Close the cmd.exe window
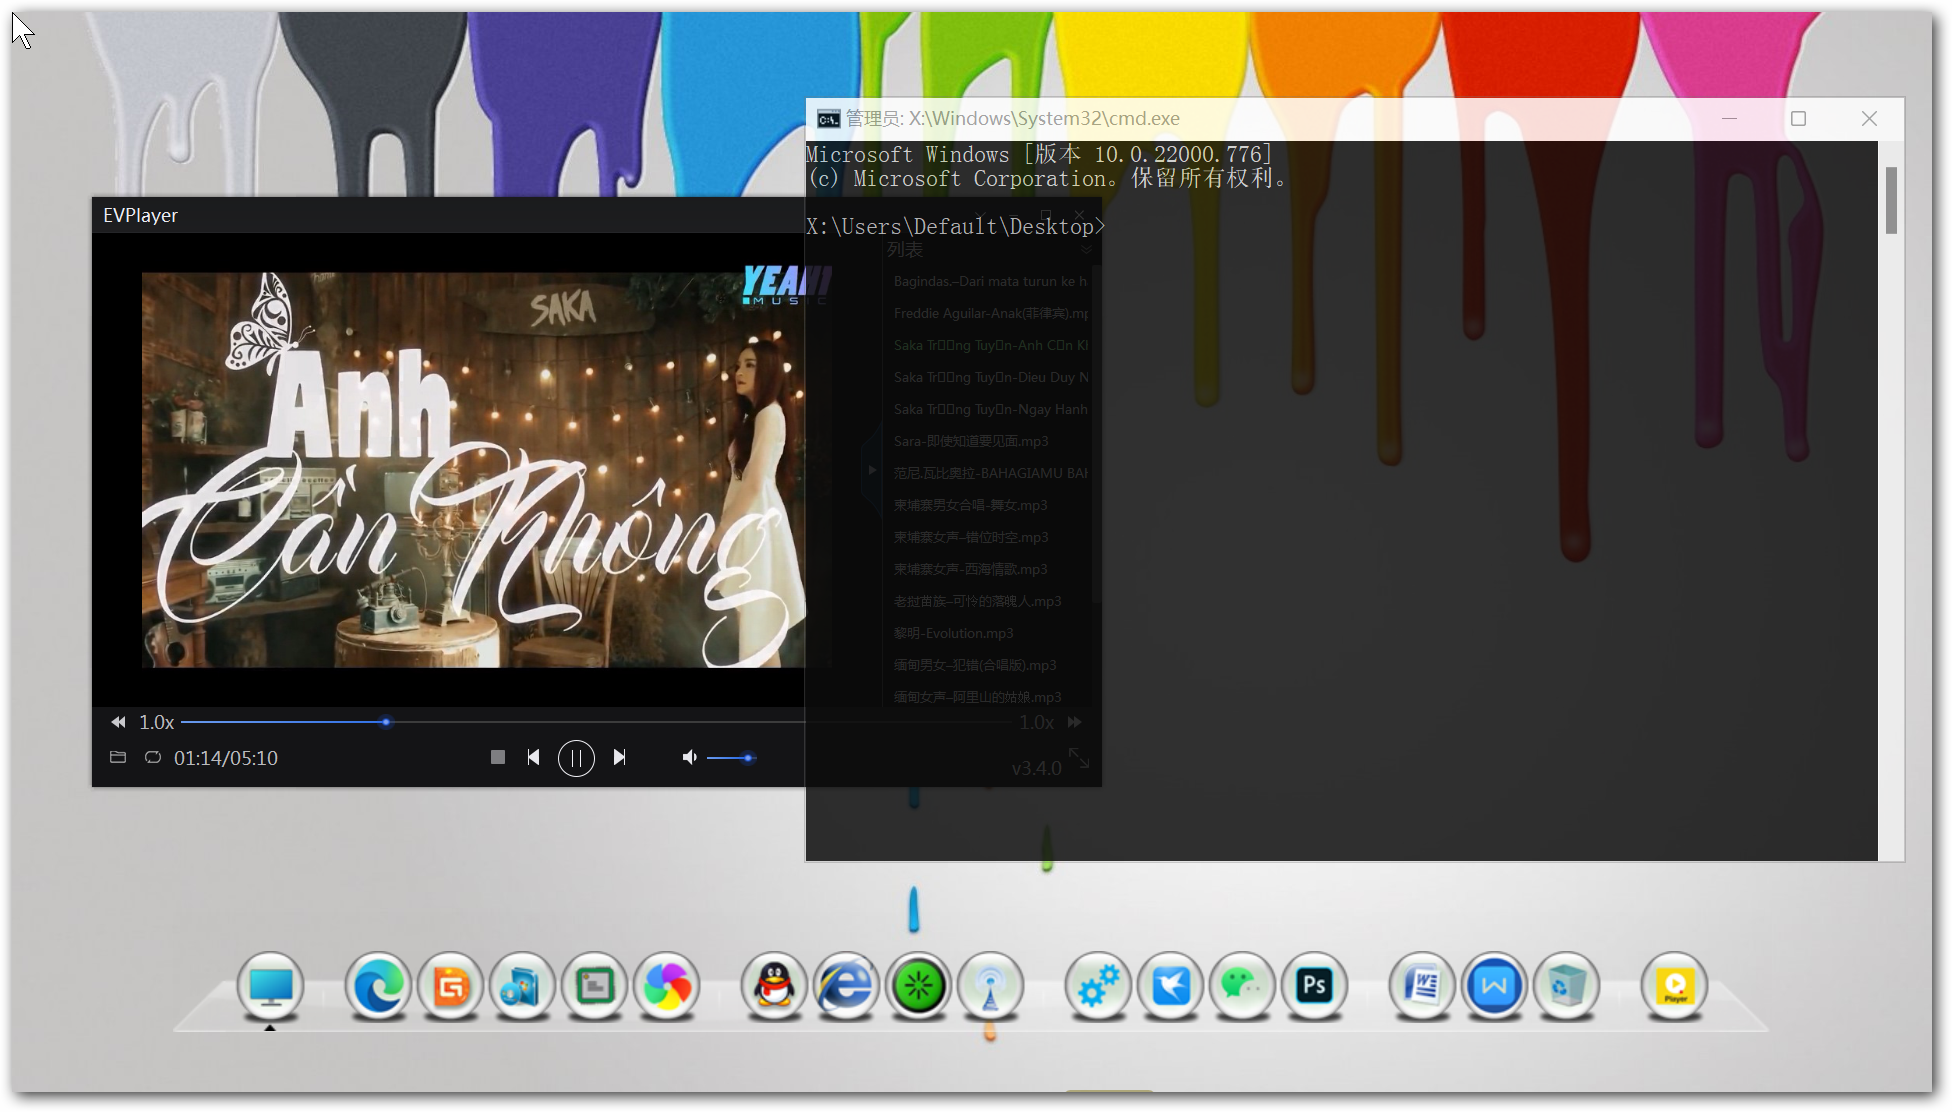 point(1869,119)
